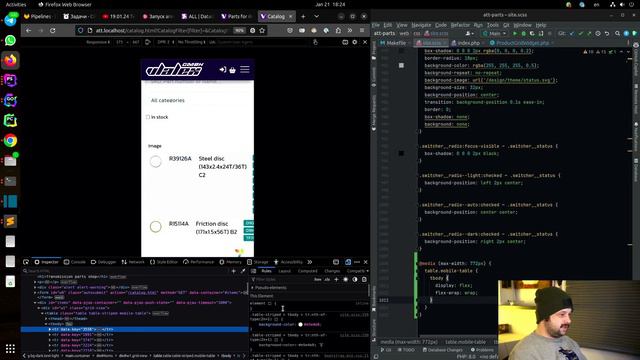Reload the current Firefox page
Screen dimensions: 640x360
coord(53,30)
